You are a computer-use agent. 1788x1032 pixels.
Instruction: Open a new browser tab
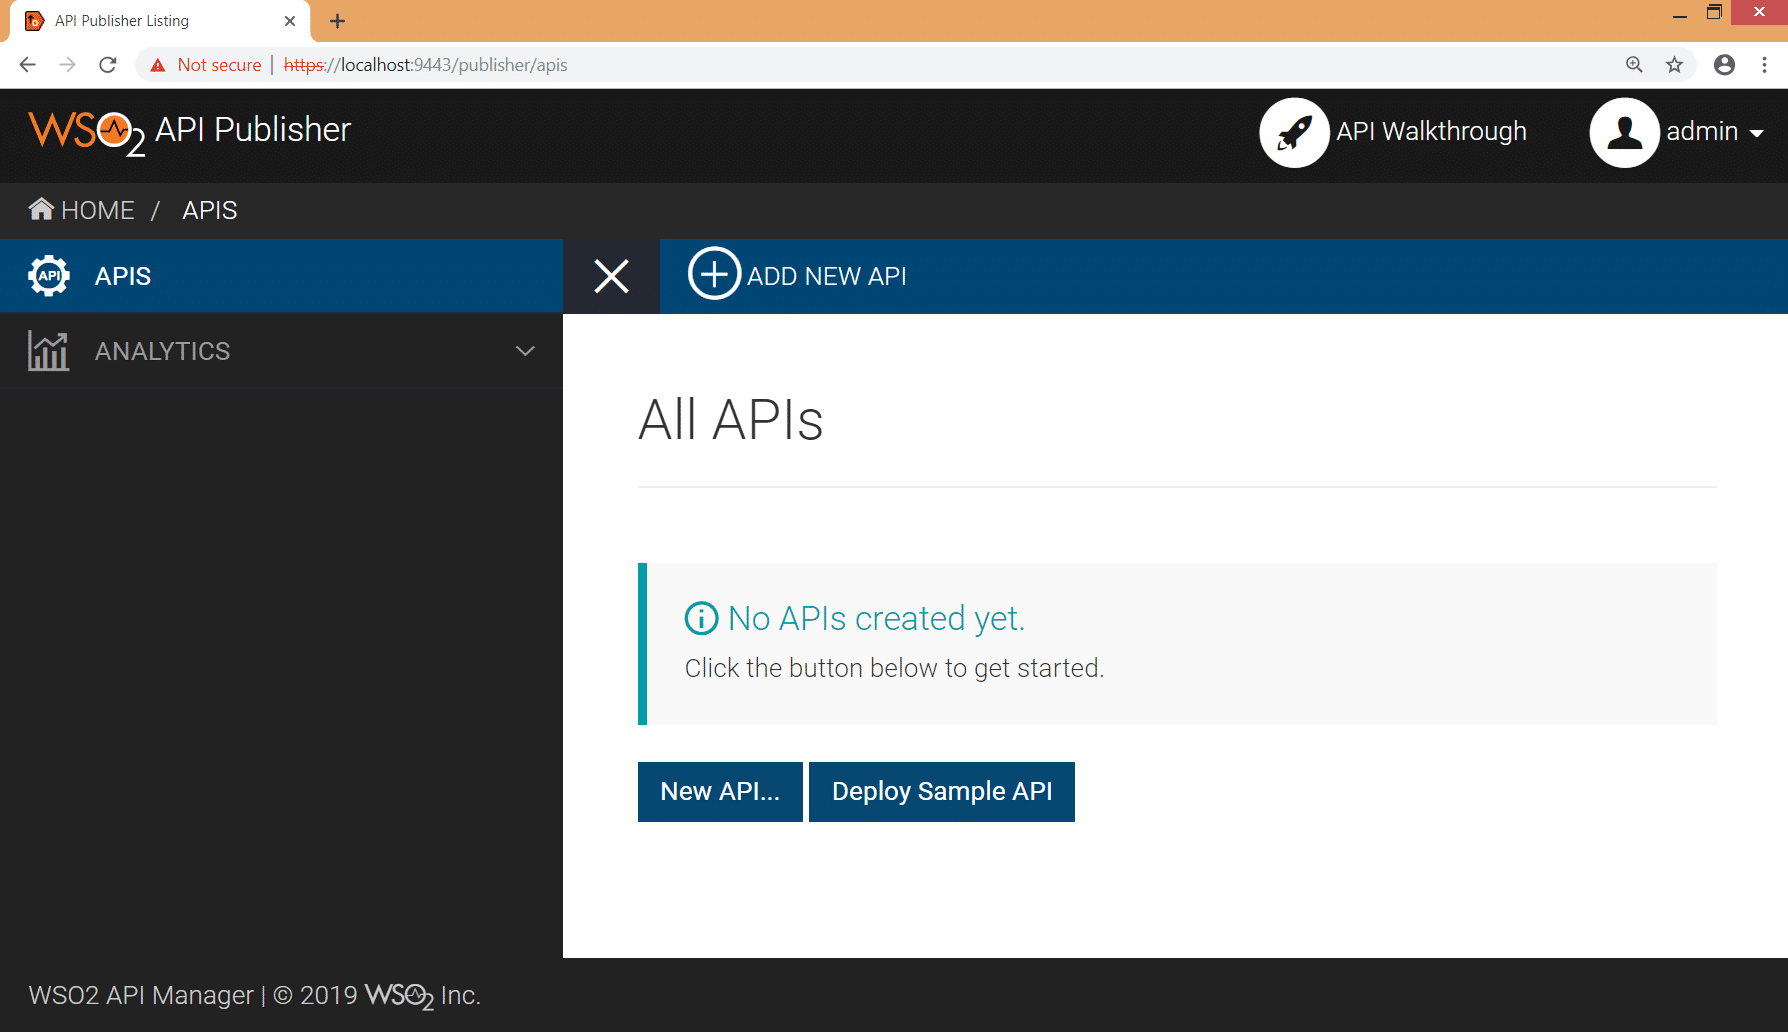click(x=338, y=21)
